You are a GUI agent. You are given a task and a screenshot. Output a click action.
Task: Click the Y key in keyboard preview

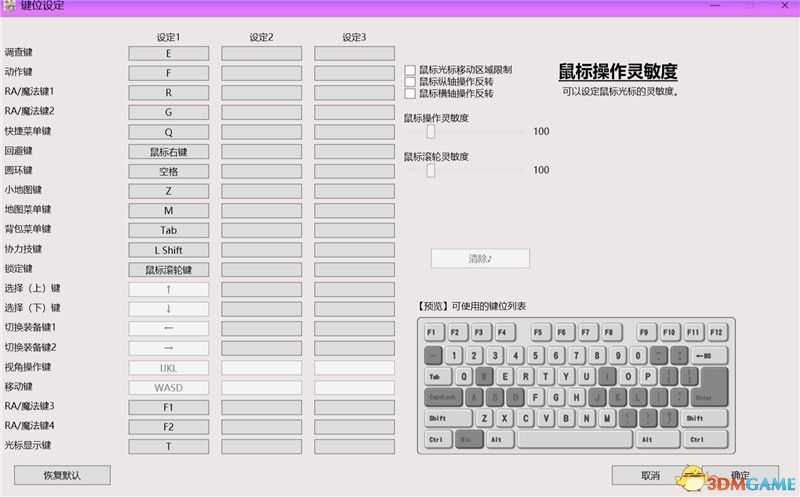[566, 377]
